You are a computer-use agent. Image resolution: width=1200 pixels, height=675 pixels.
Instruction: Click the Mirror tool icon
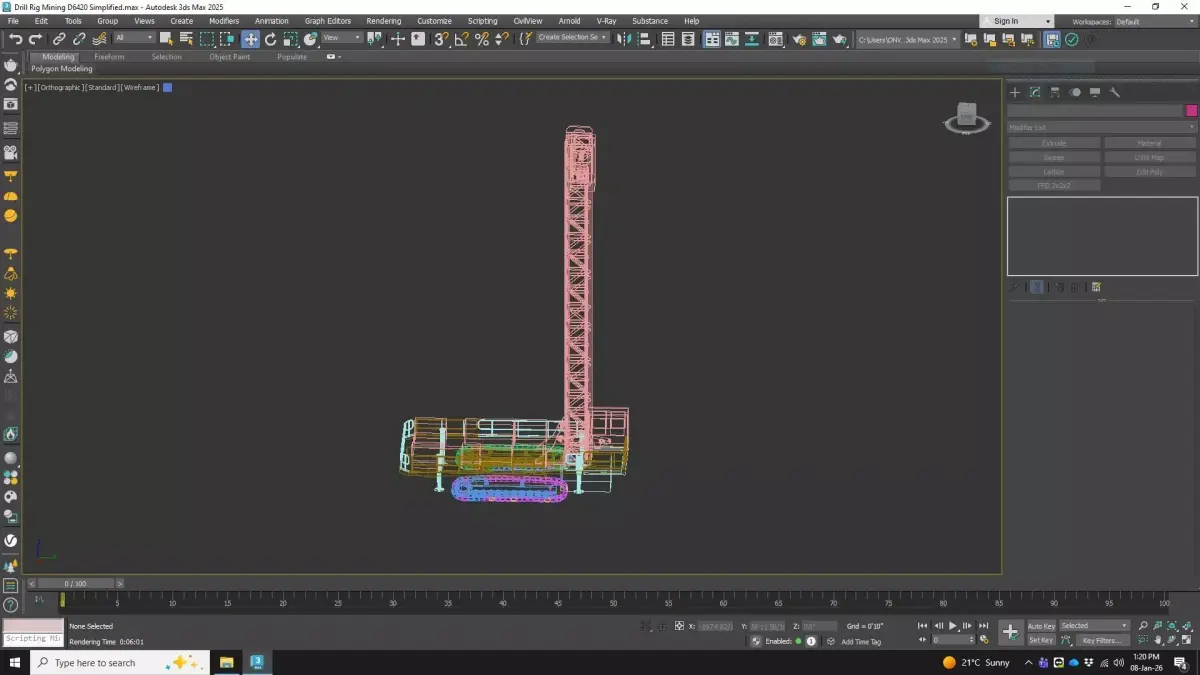tap(625, 39)
